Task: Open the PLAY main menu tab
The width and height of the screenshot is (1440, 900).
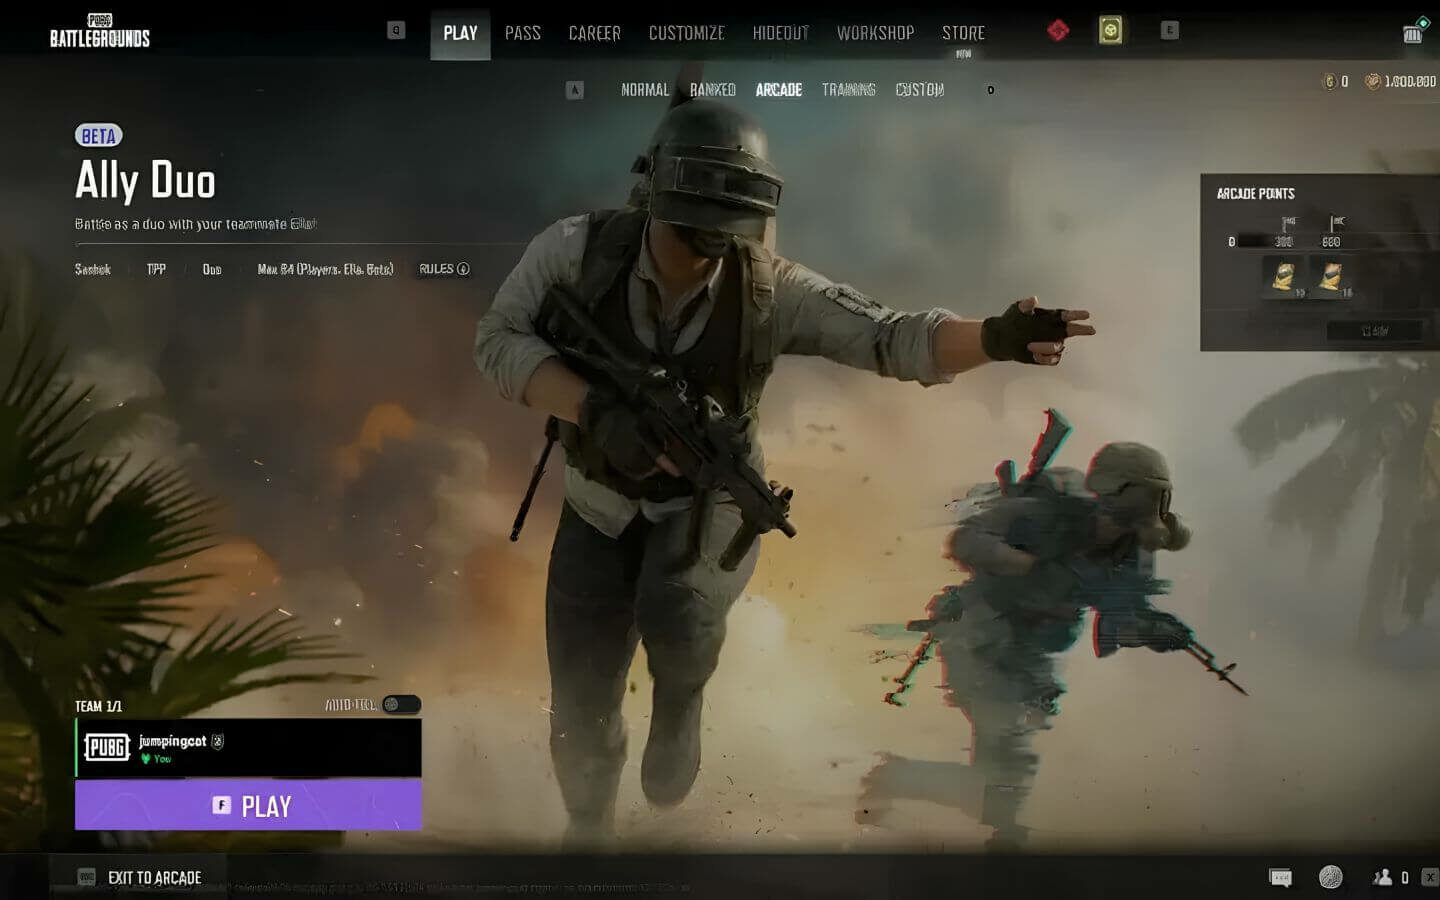Action: pos(460,33)
